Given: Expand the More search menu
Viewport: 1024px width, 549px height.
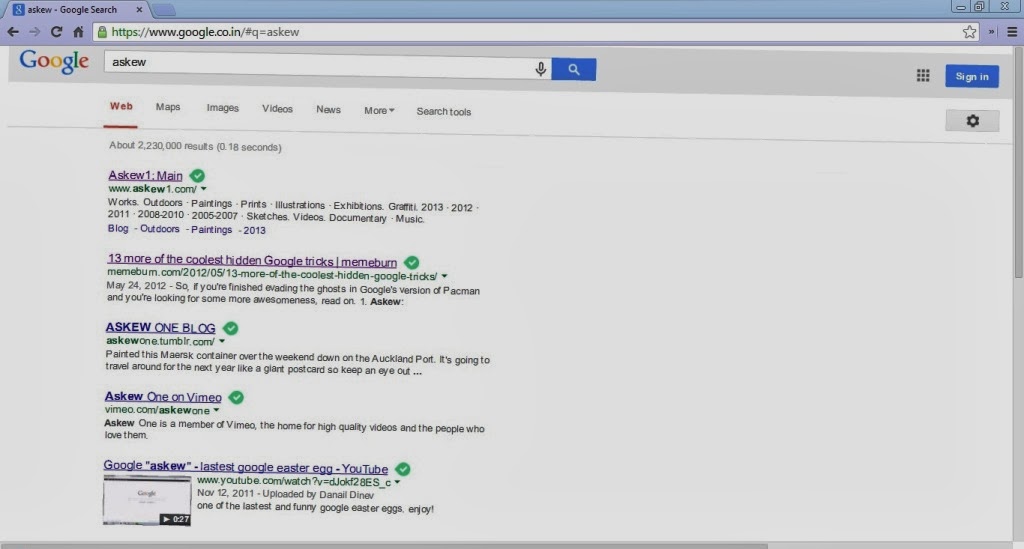Looking at the screenshot, I should pyautogui.click(x=379, y=110).
